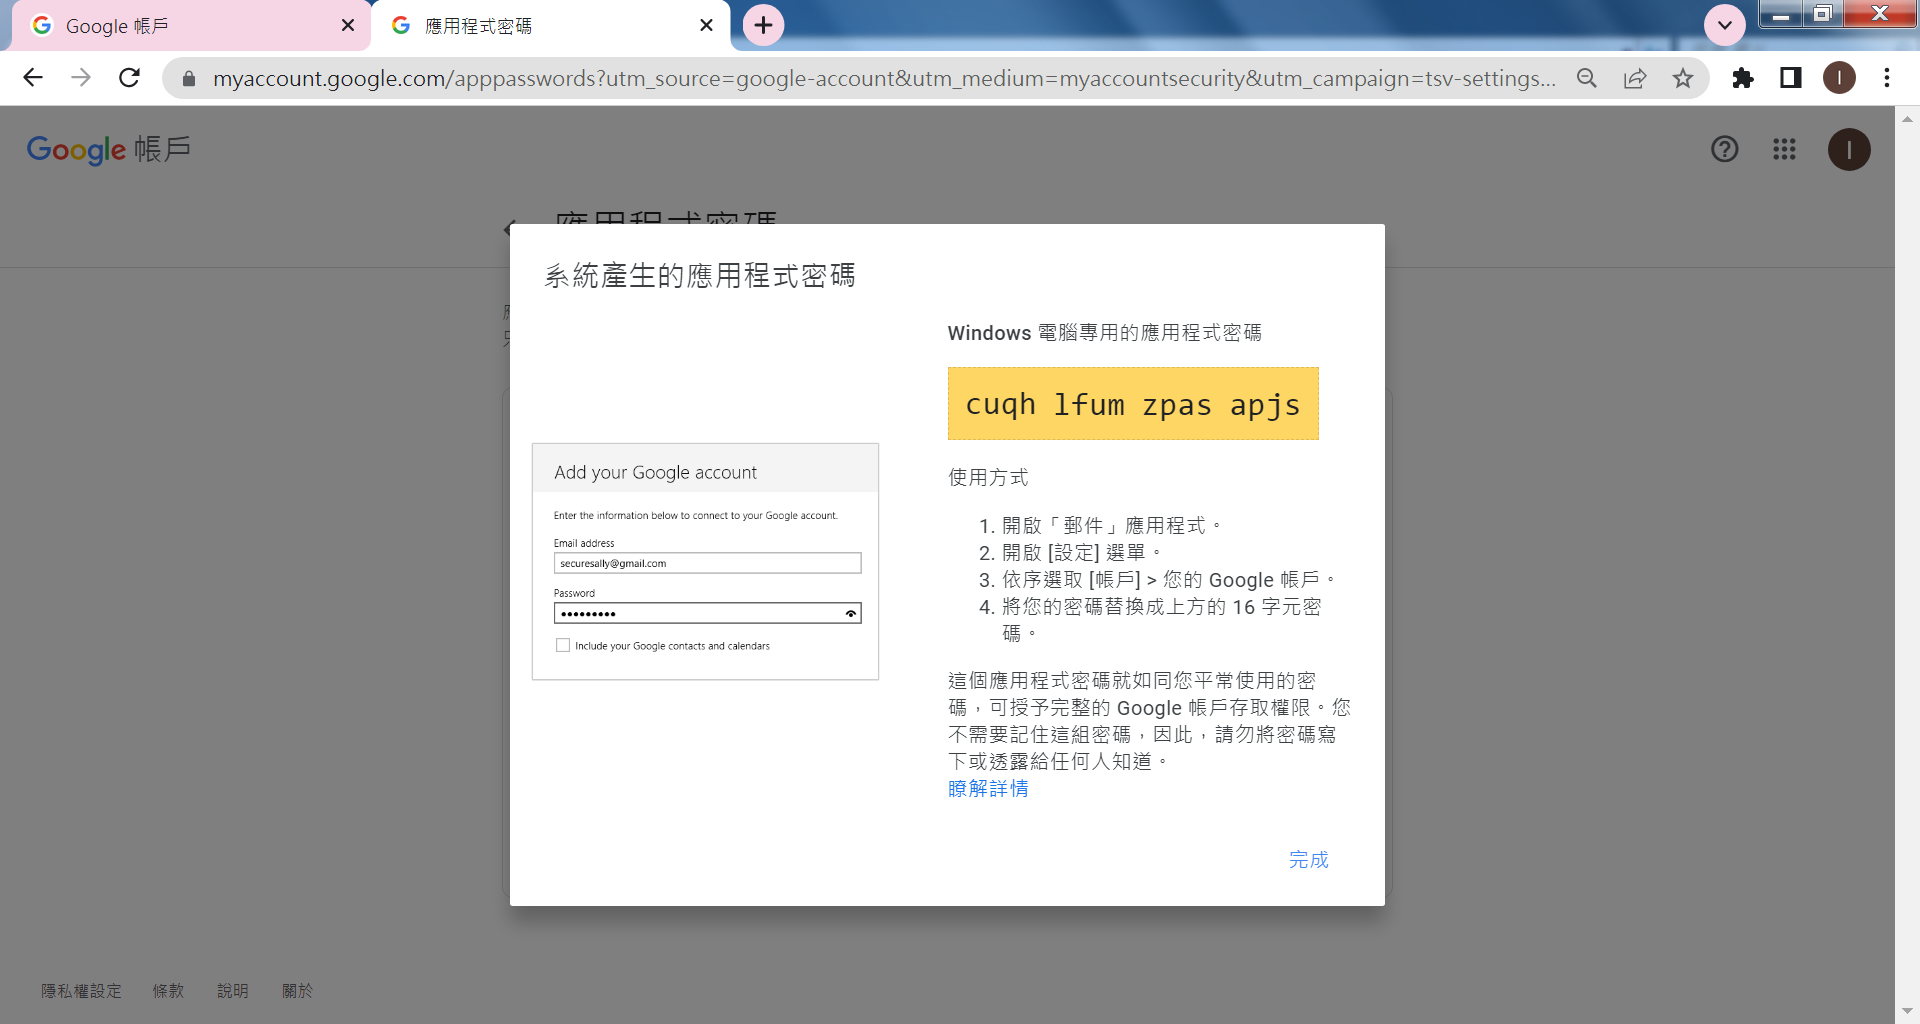Image resolution: width=1920 pixels, height=1024 pixels.
Task: Open the Google account avatar menu
Action: tap(1848, 149)
